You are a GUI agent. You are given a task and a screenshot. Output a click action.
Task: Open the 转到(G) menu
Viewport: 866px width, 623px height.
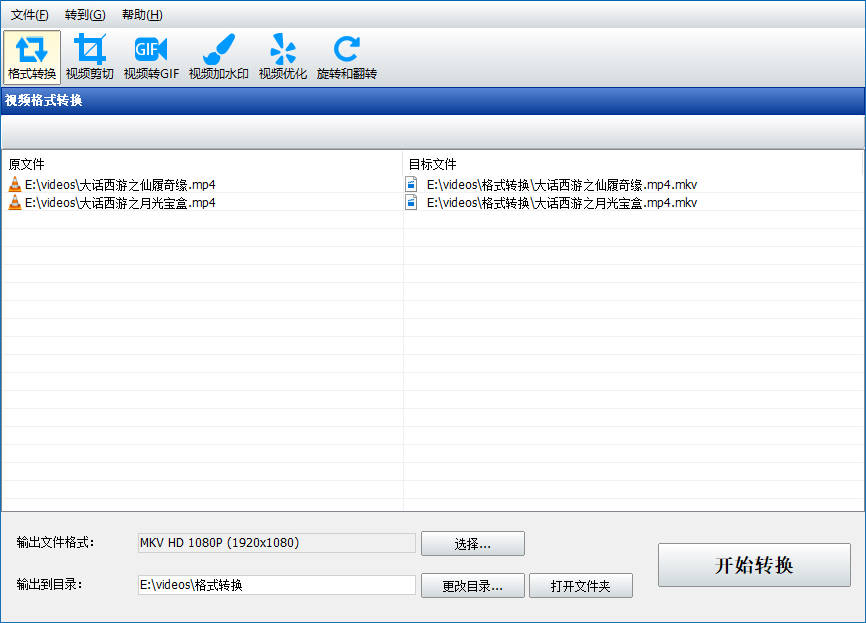tap(85, 15)
